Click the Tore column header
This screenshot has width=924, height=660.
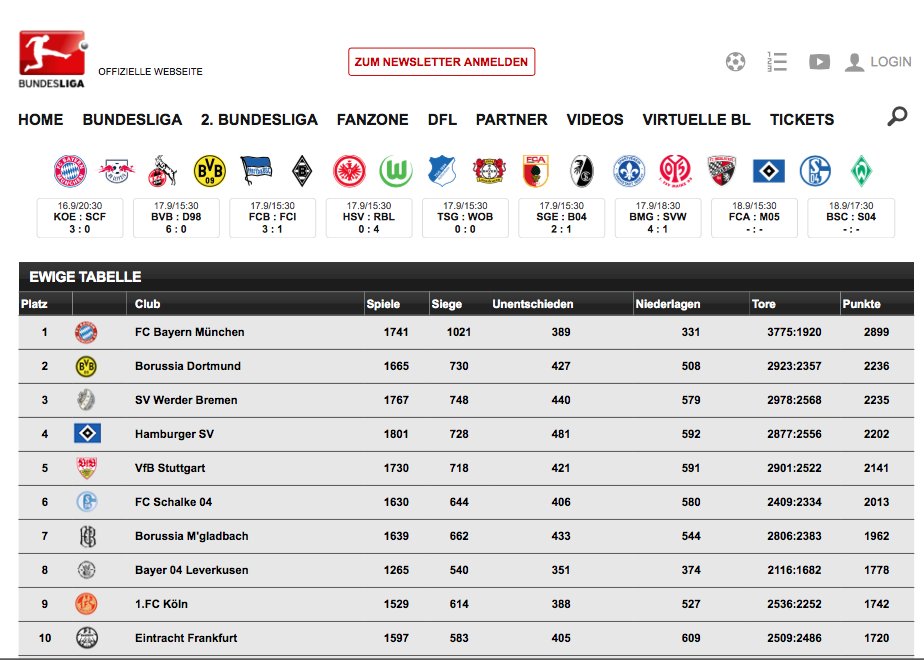coord(763,304)
